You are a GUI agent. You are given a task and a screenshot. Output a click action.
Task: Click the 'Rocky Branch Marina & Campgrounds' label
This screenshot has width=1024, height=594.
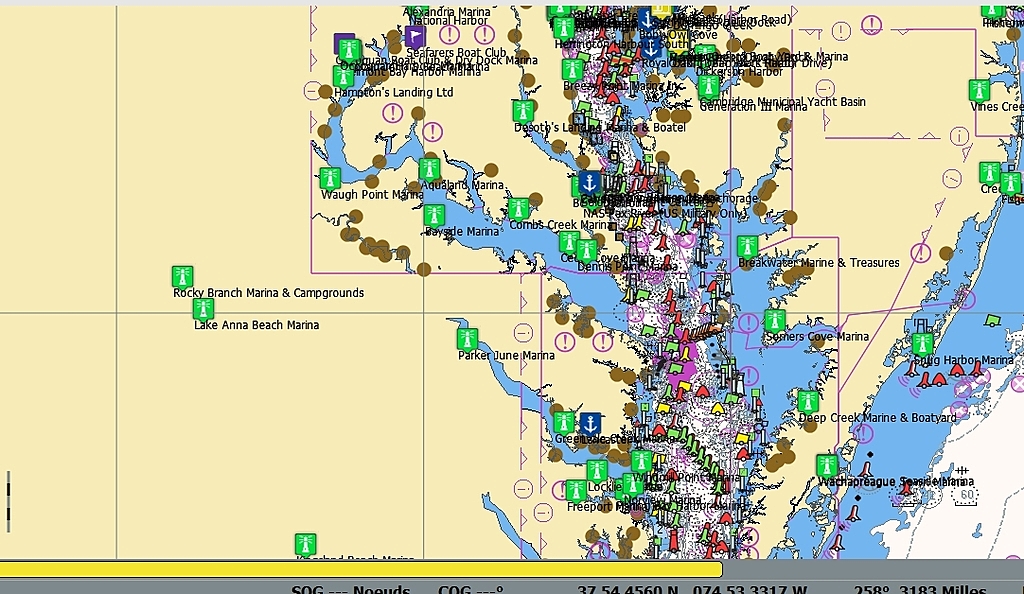coord(268,293)
